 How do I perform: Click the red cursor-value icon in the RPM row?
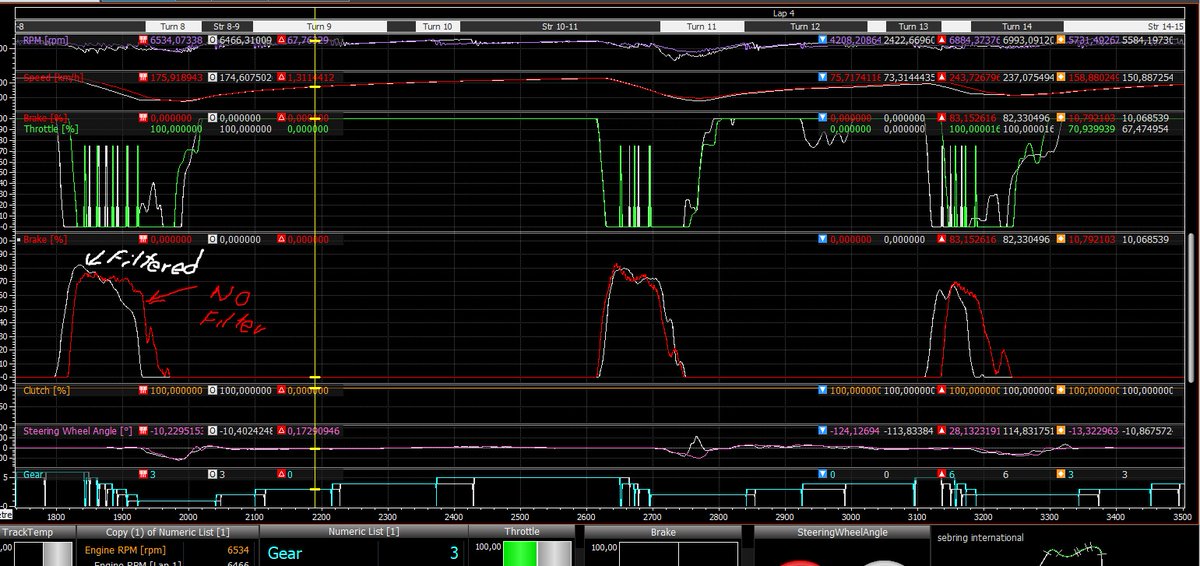142,40
